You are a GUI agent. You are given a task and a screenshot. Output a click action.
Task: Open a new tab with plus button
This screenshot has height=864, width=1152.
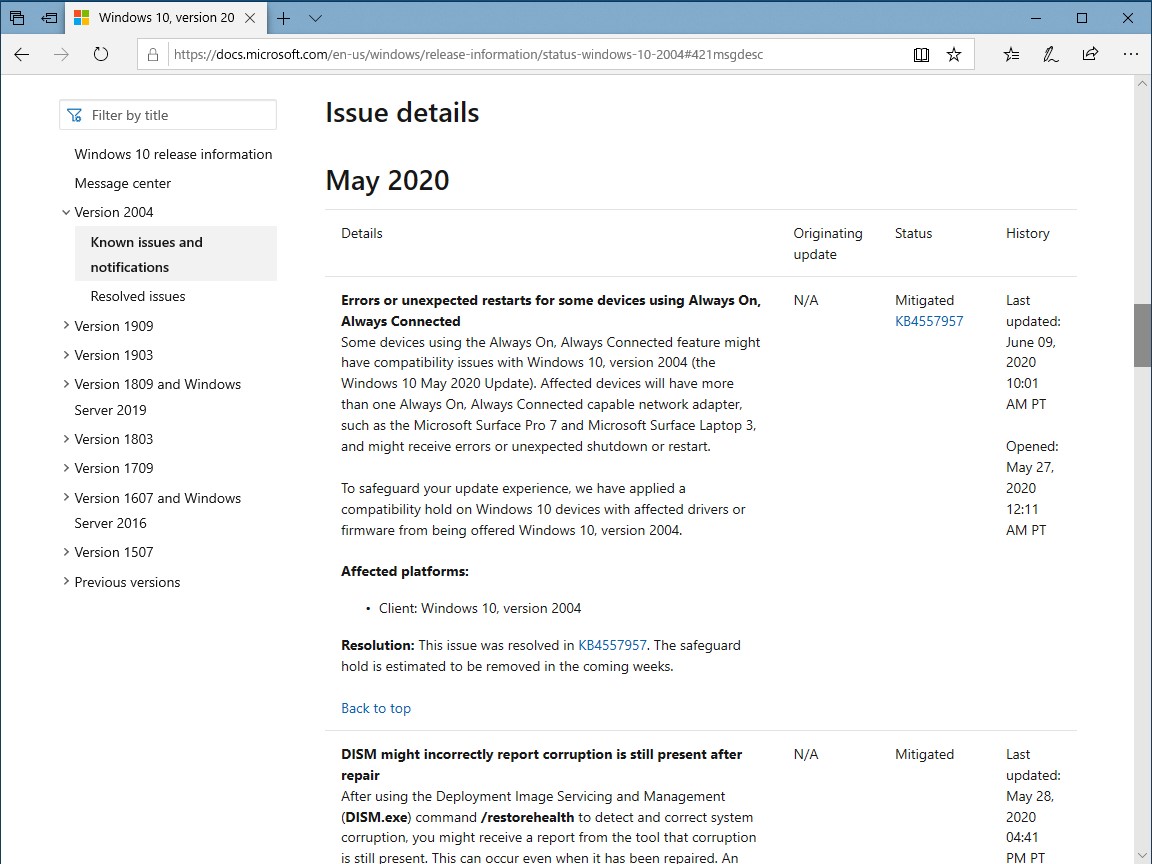tap(284, 18)
